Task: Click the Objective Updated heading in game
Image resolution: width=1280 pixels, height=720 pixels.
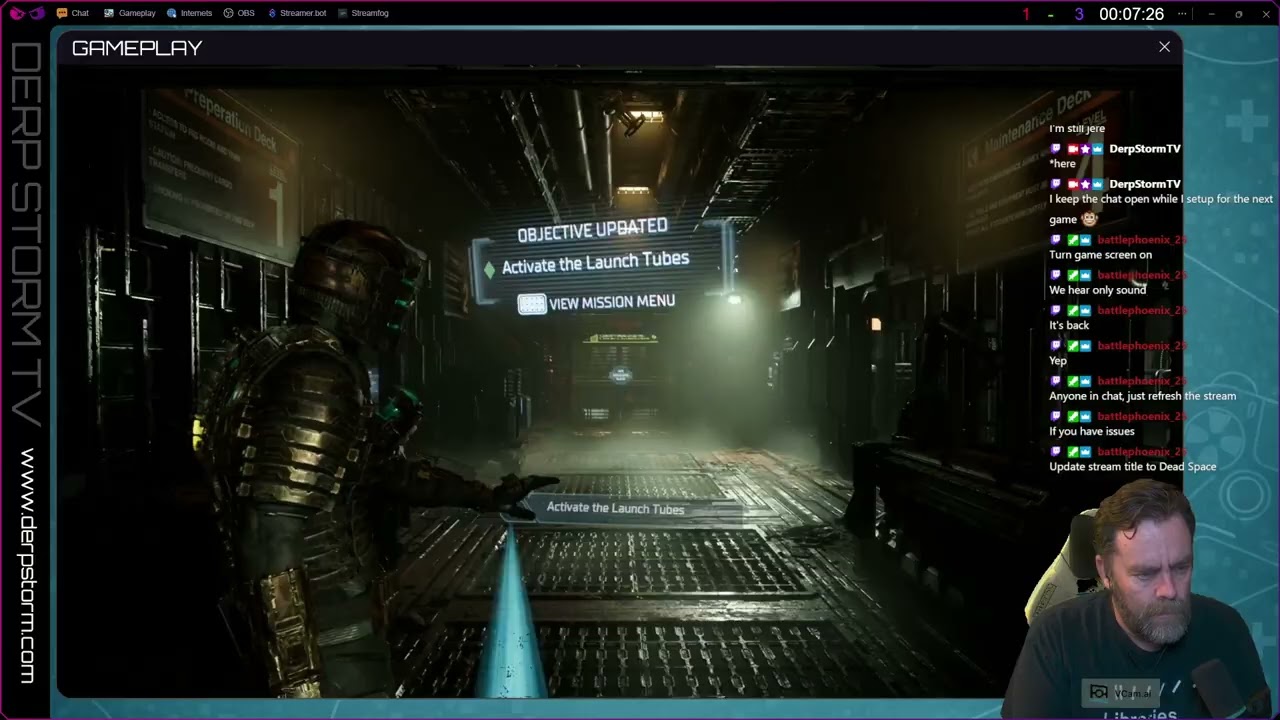Action: click(x=592, y=231)
